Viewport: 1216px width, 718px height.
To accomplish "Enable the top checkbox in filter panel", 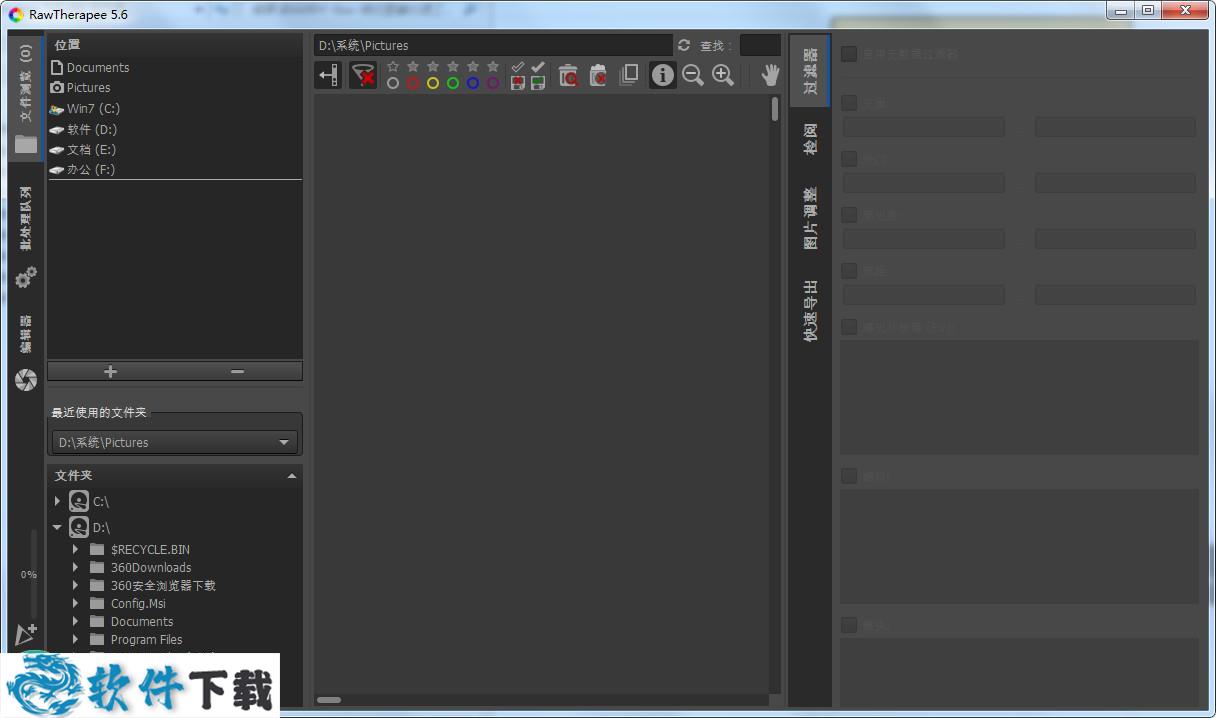I will pyautogui.click(x=849, y=54).
